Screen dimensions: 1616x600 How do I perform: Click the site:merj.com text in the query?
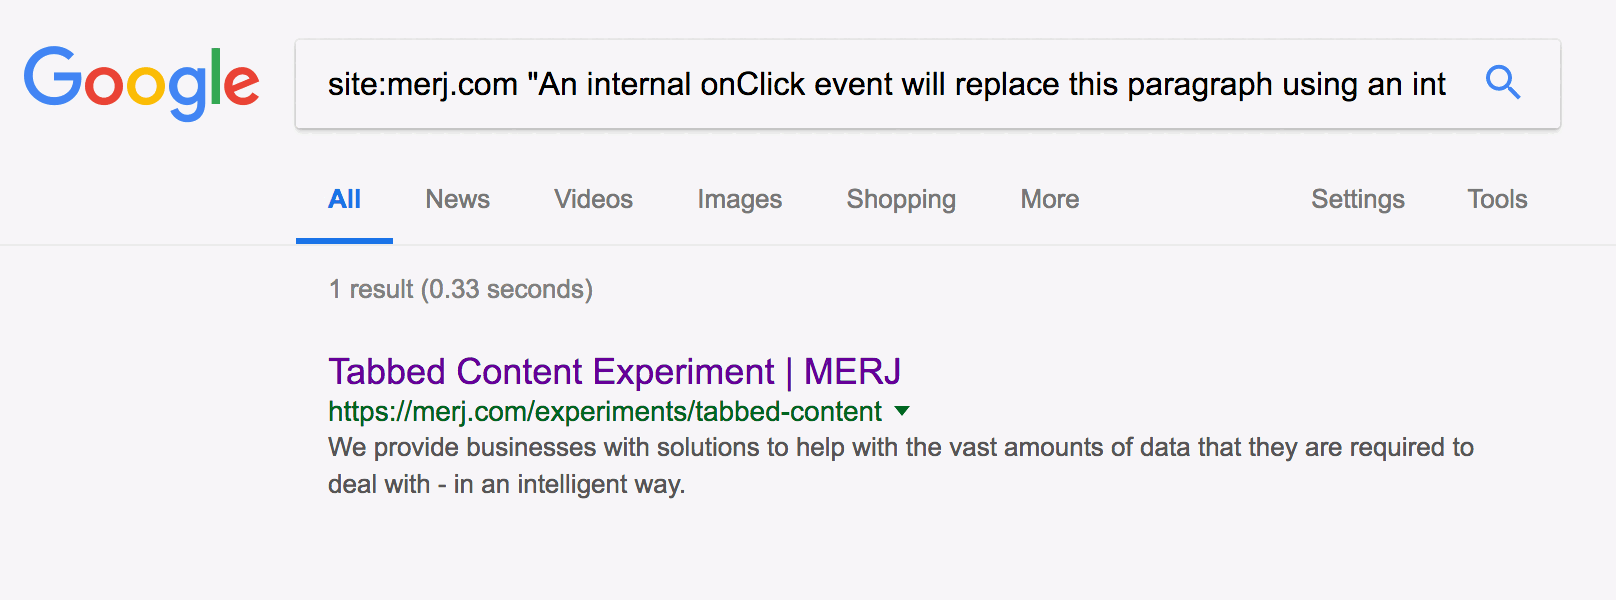pyautogui.click(x=422, y=85)
